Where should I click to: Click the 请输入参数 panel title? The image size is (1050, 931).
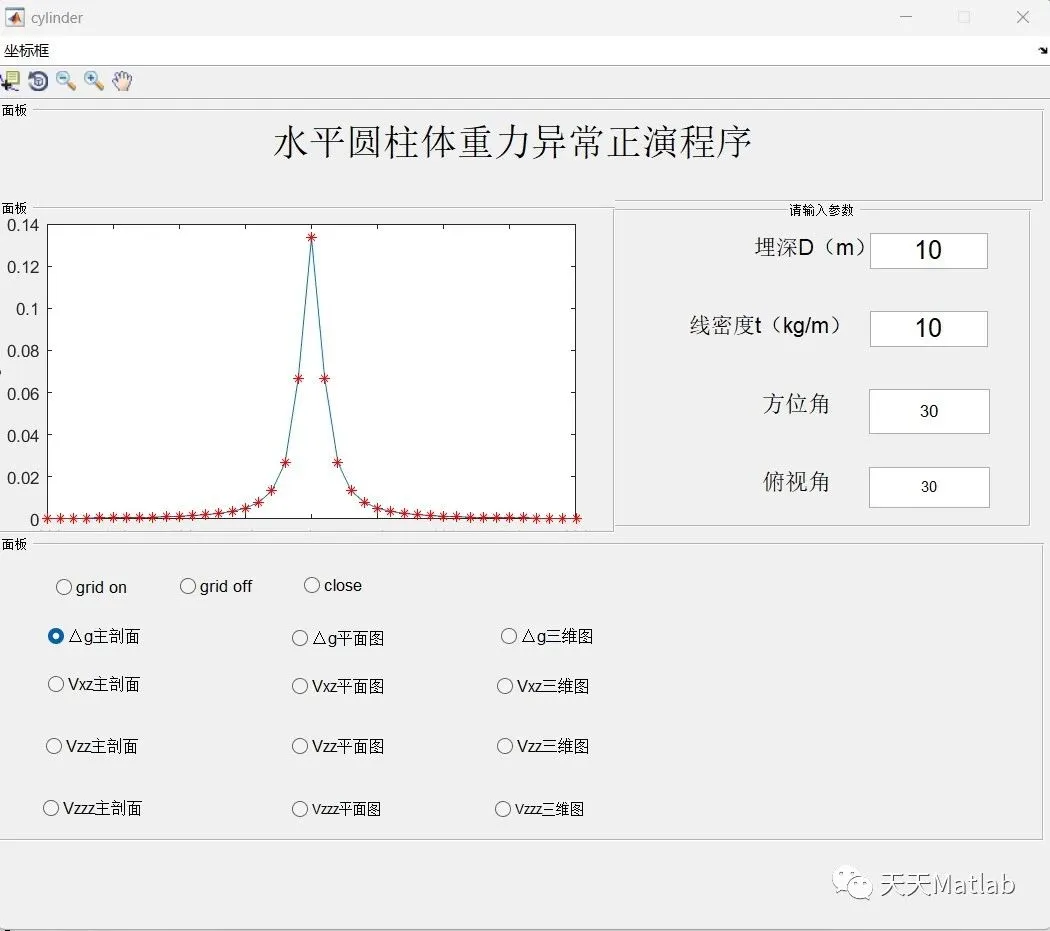pos(821,210)
